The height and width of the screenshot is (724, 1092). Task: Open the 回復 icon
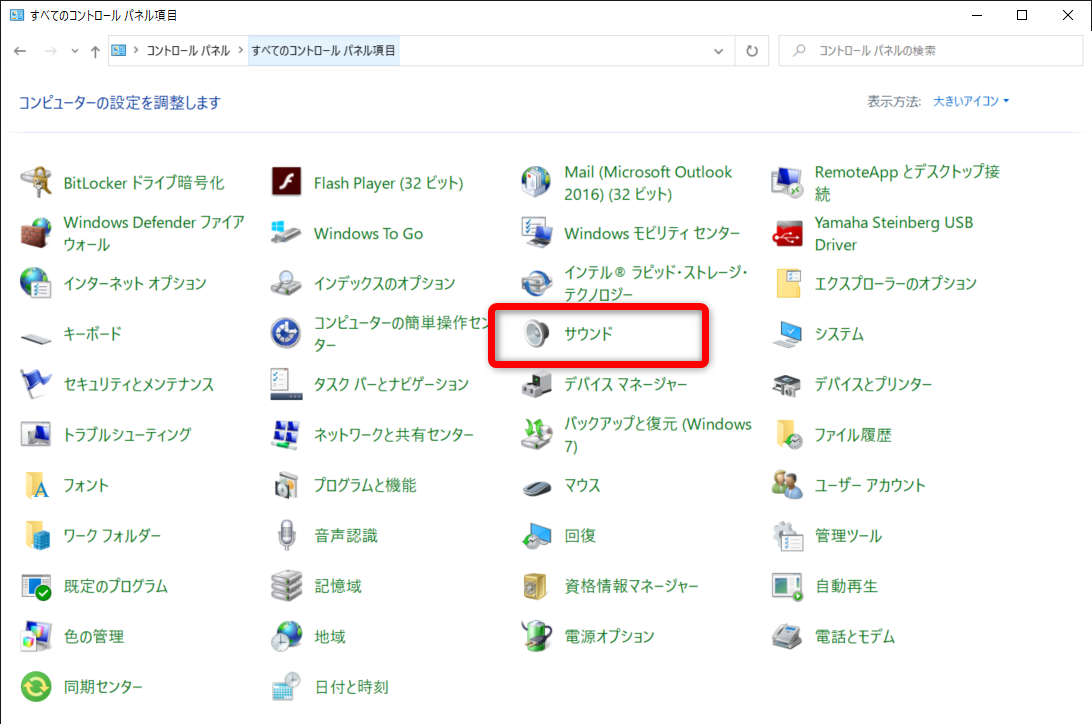[536, 535]
